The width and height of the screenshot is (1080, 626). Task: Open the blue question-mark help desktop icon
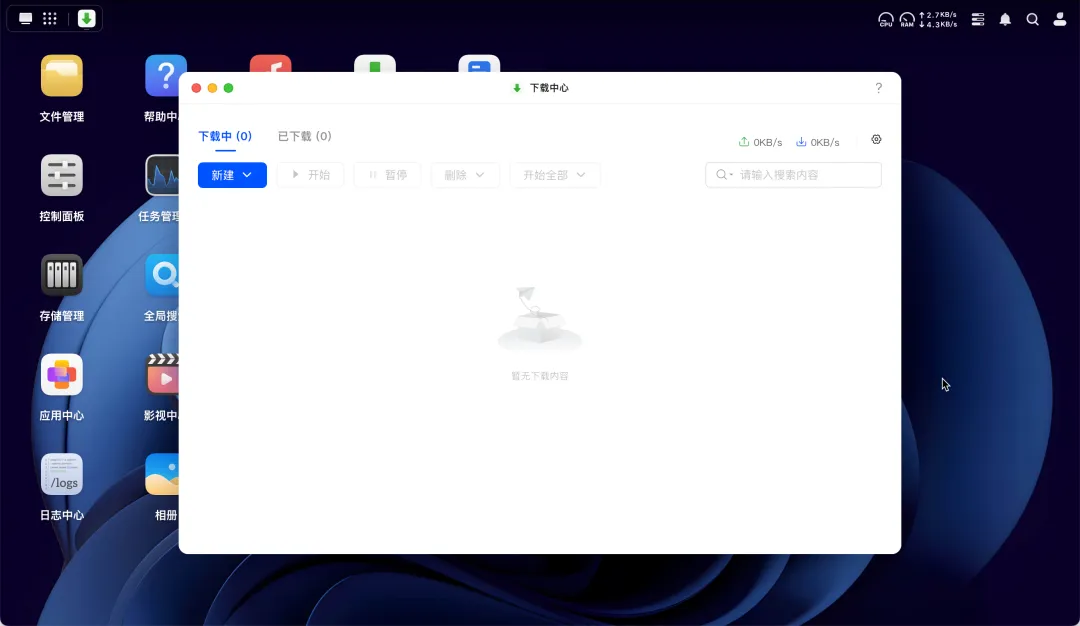tap(162, 76)
